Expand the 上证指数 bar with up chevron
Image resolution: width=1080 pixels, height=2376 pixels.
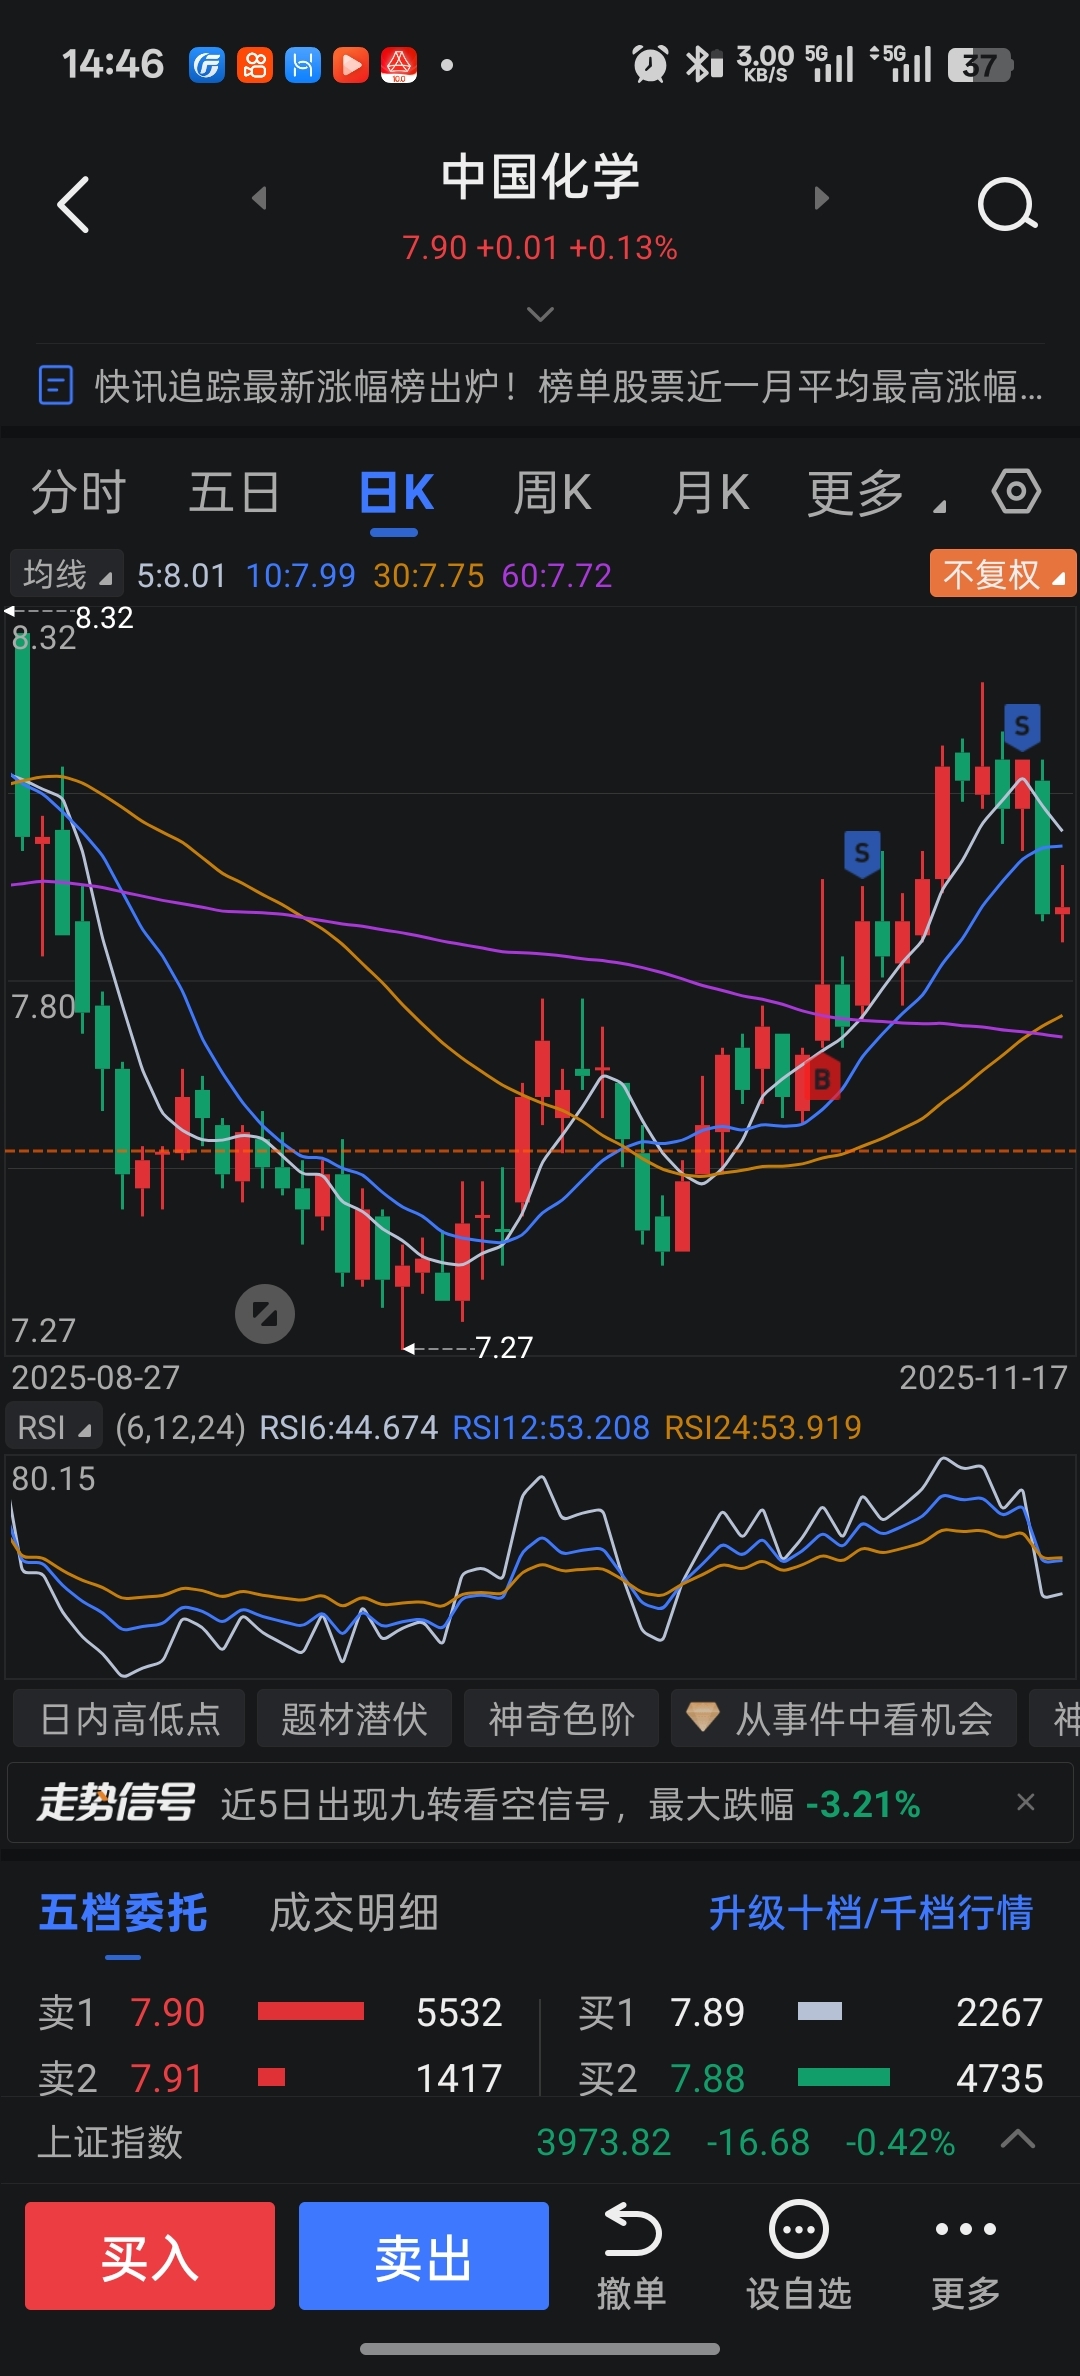(1018, 2140)
